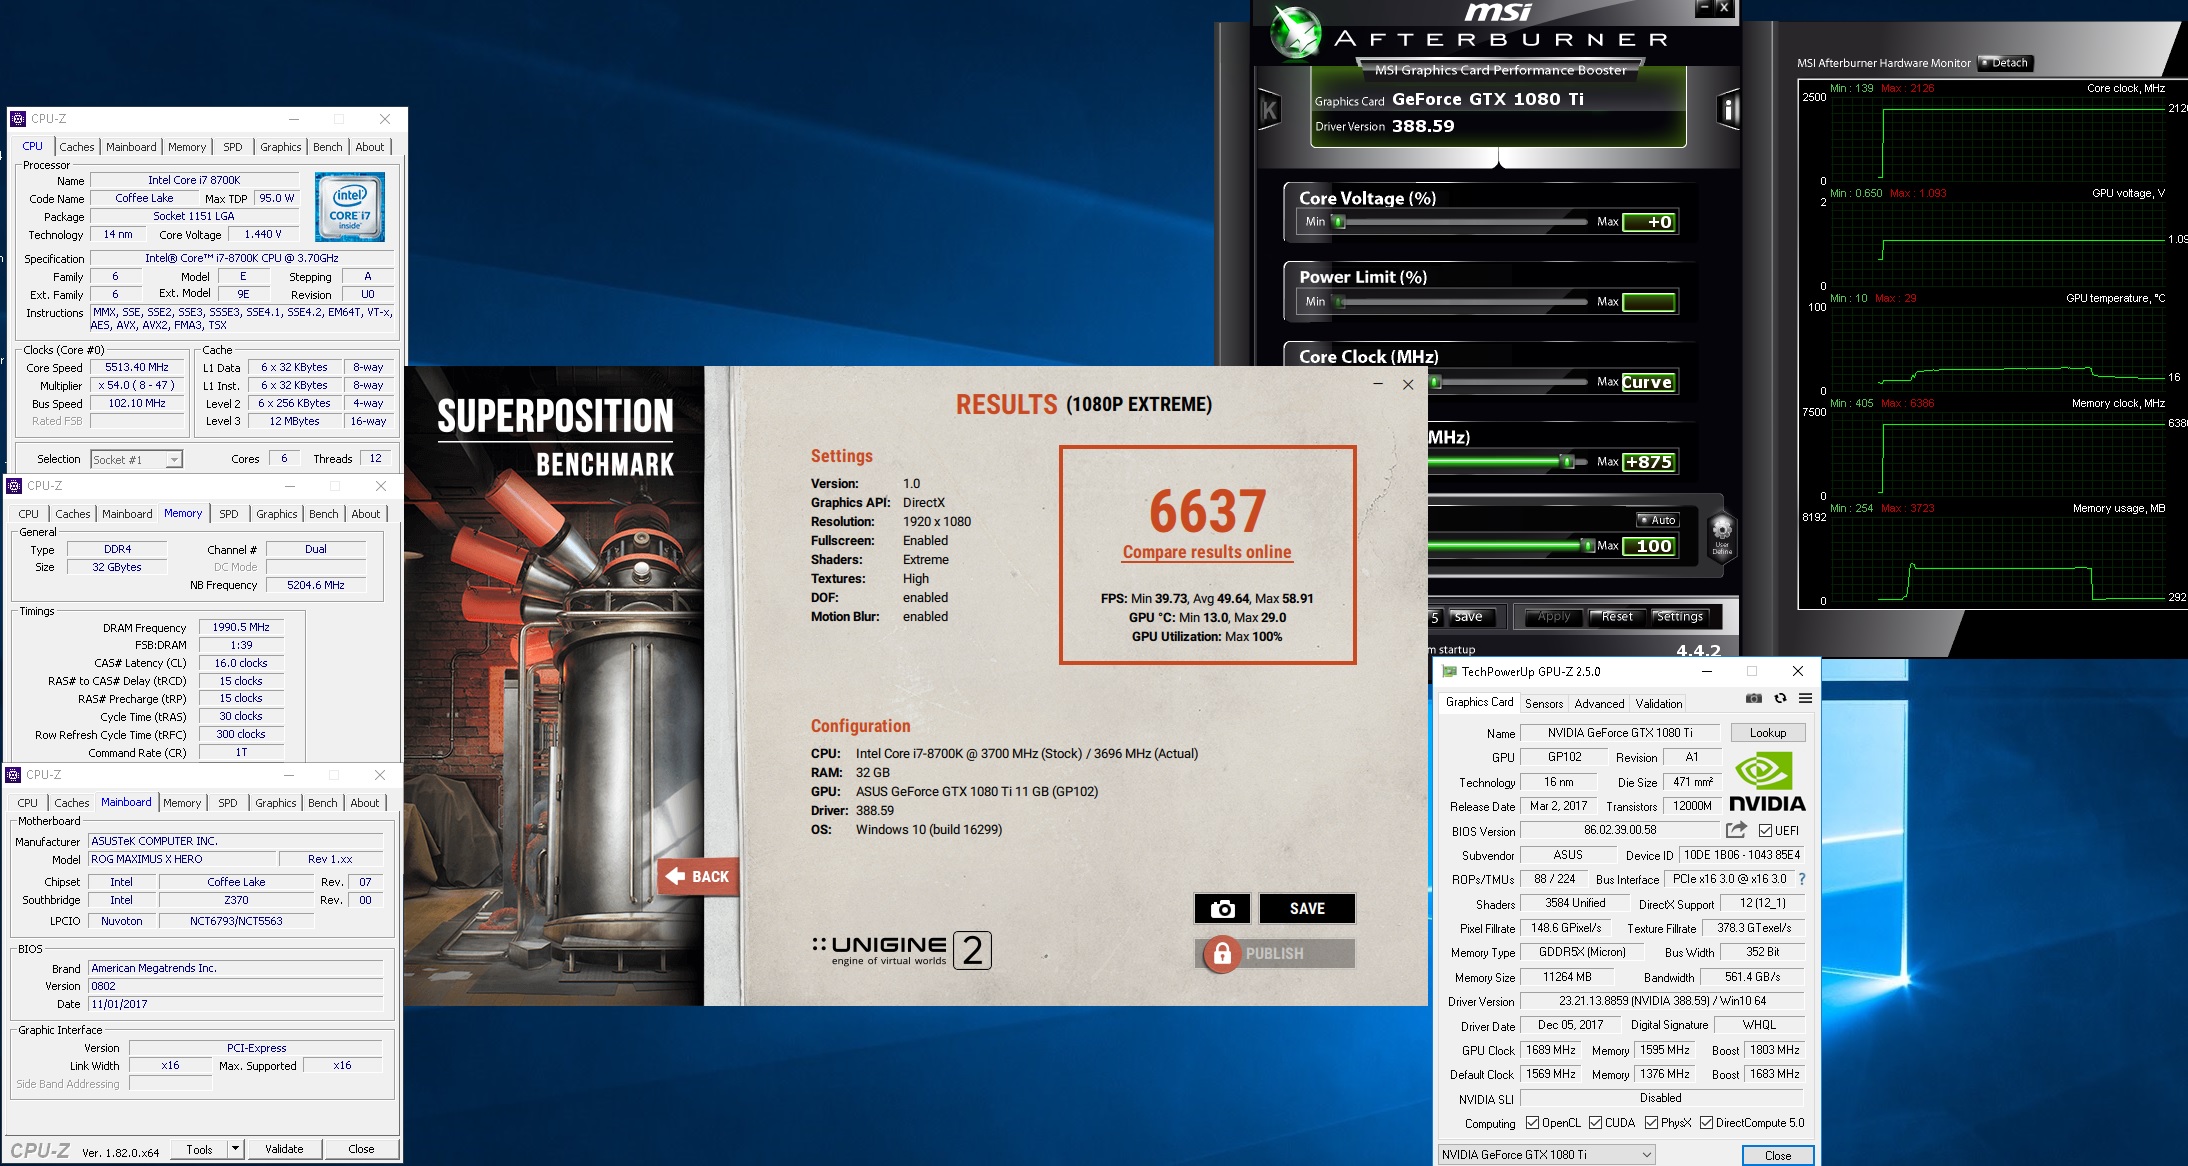The width and height of the screenshot is (2188, 1166).
Task: Click the 'ROG MAXIMUS X HERO' model field
Action: 182,859
